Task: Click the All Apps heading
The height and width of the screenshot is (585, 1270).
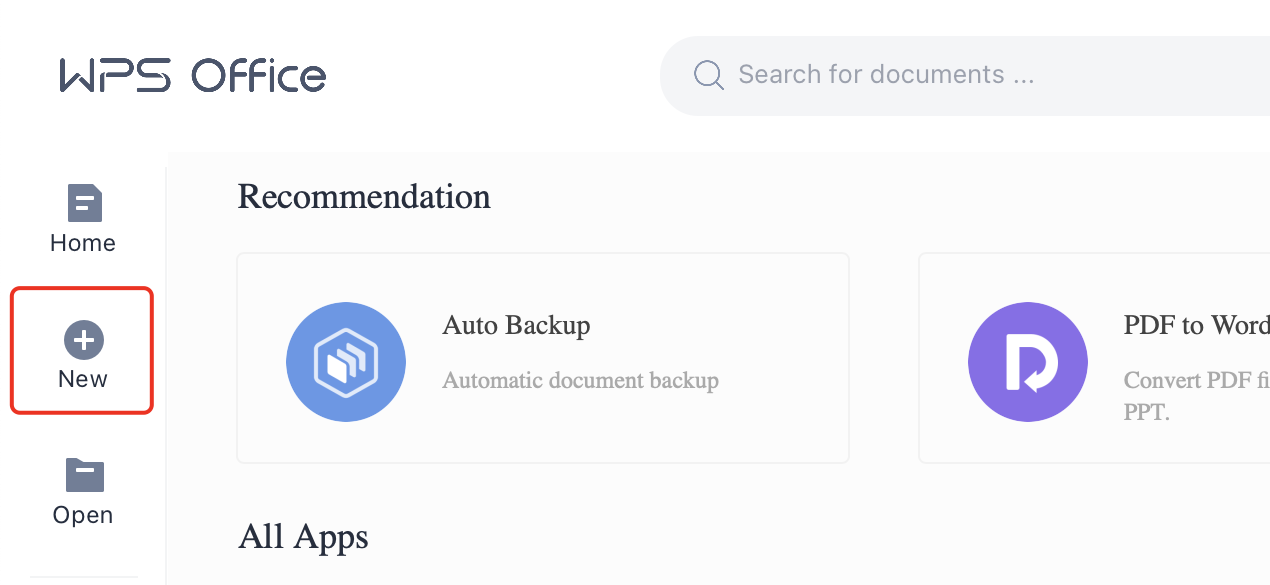Action: (x=303, y=537)
